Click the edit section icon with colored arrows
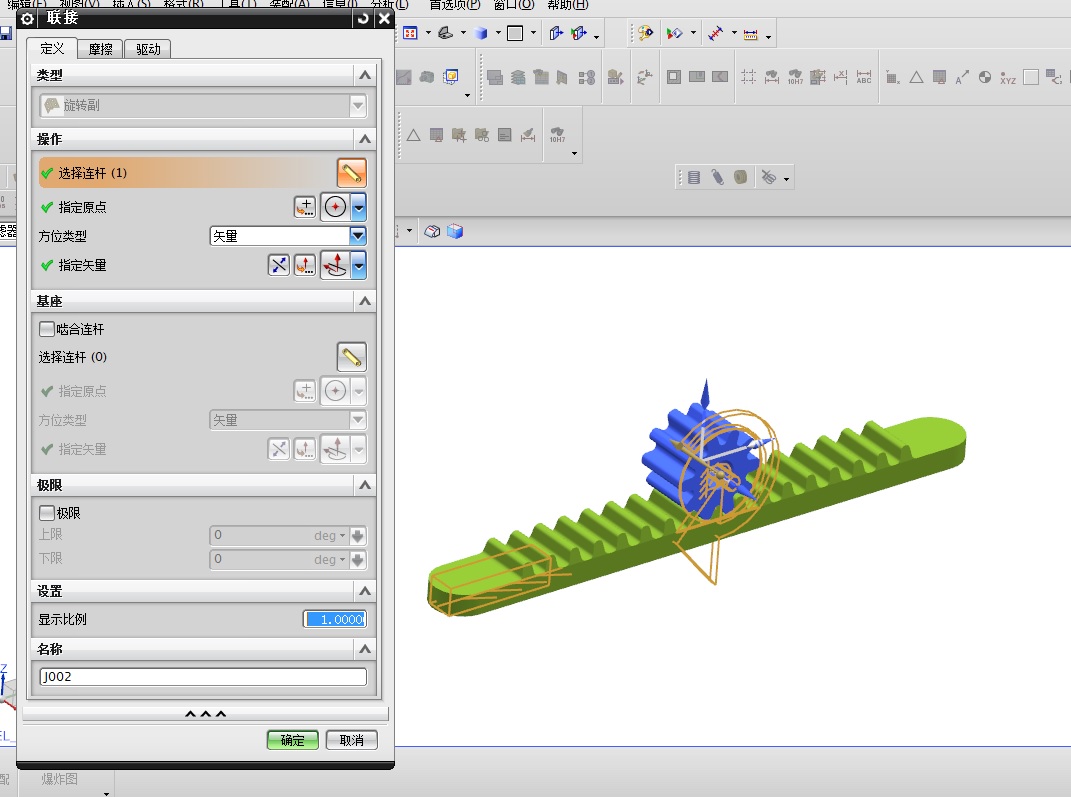The height and width of the screenshot is (797, 1071). [579, 33]
